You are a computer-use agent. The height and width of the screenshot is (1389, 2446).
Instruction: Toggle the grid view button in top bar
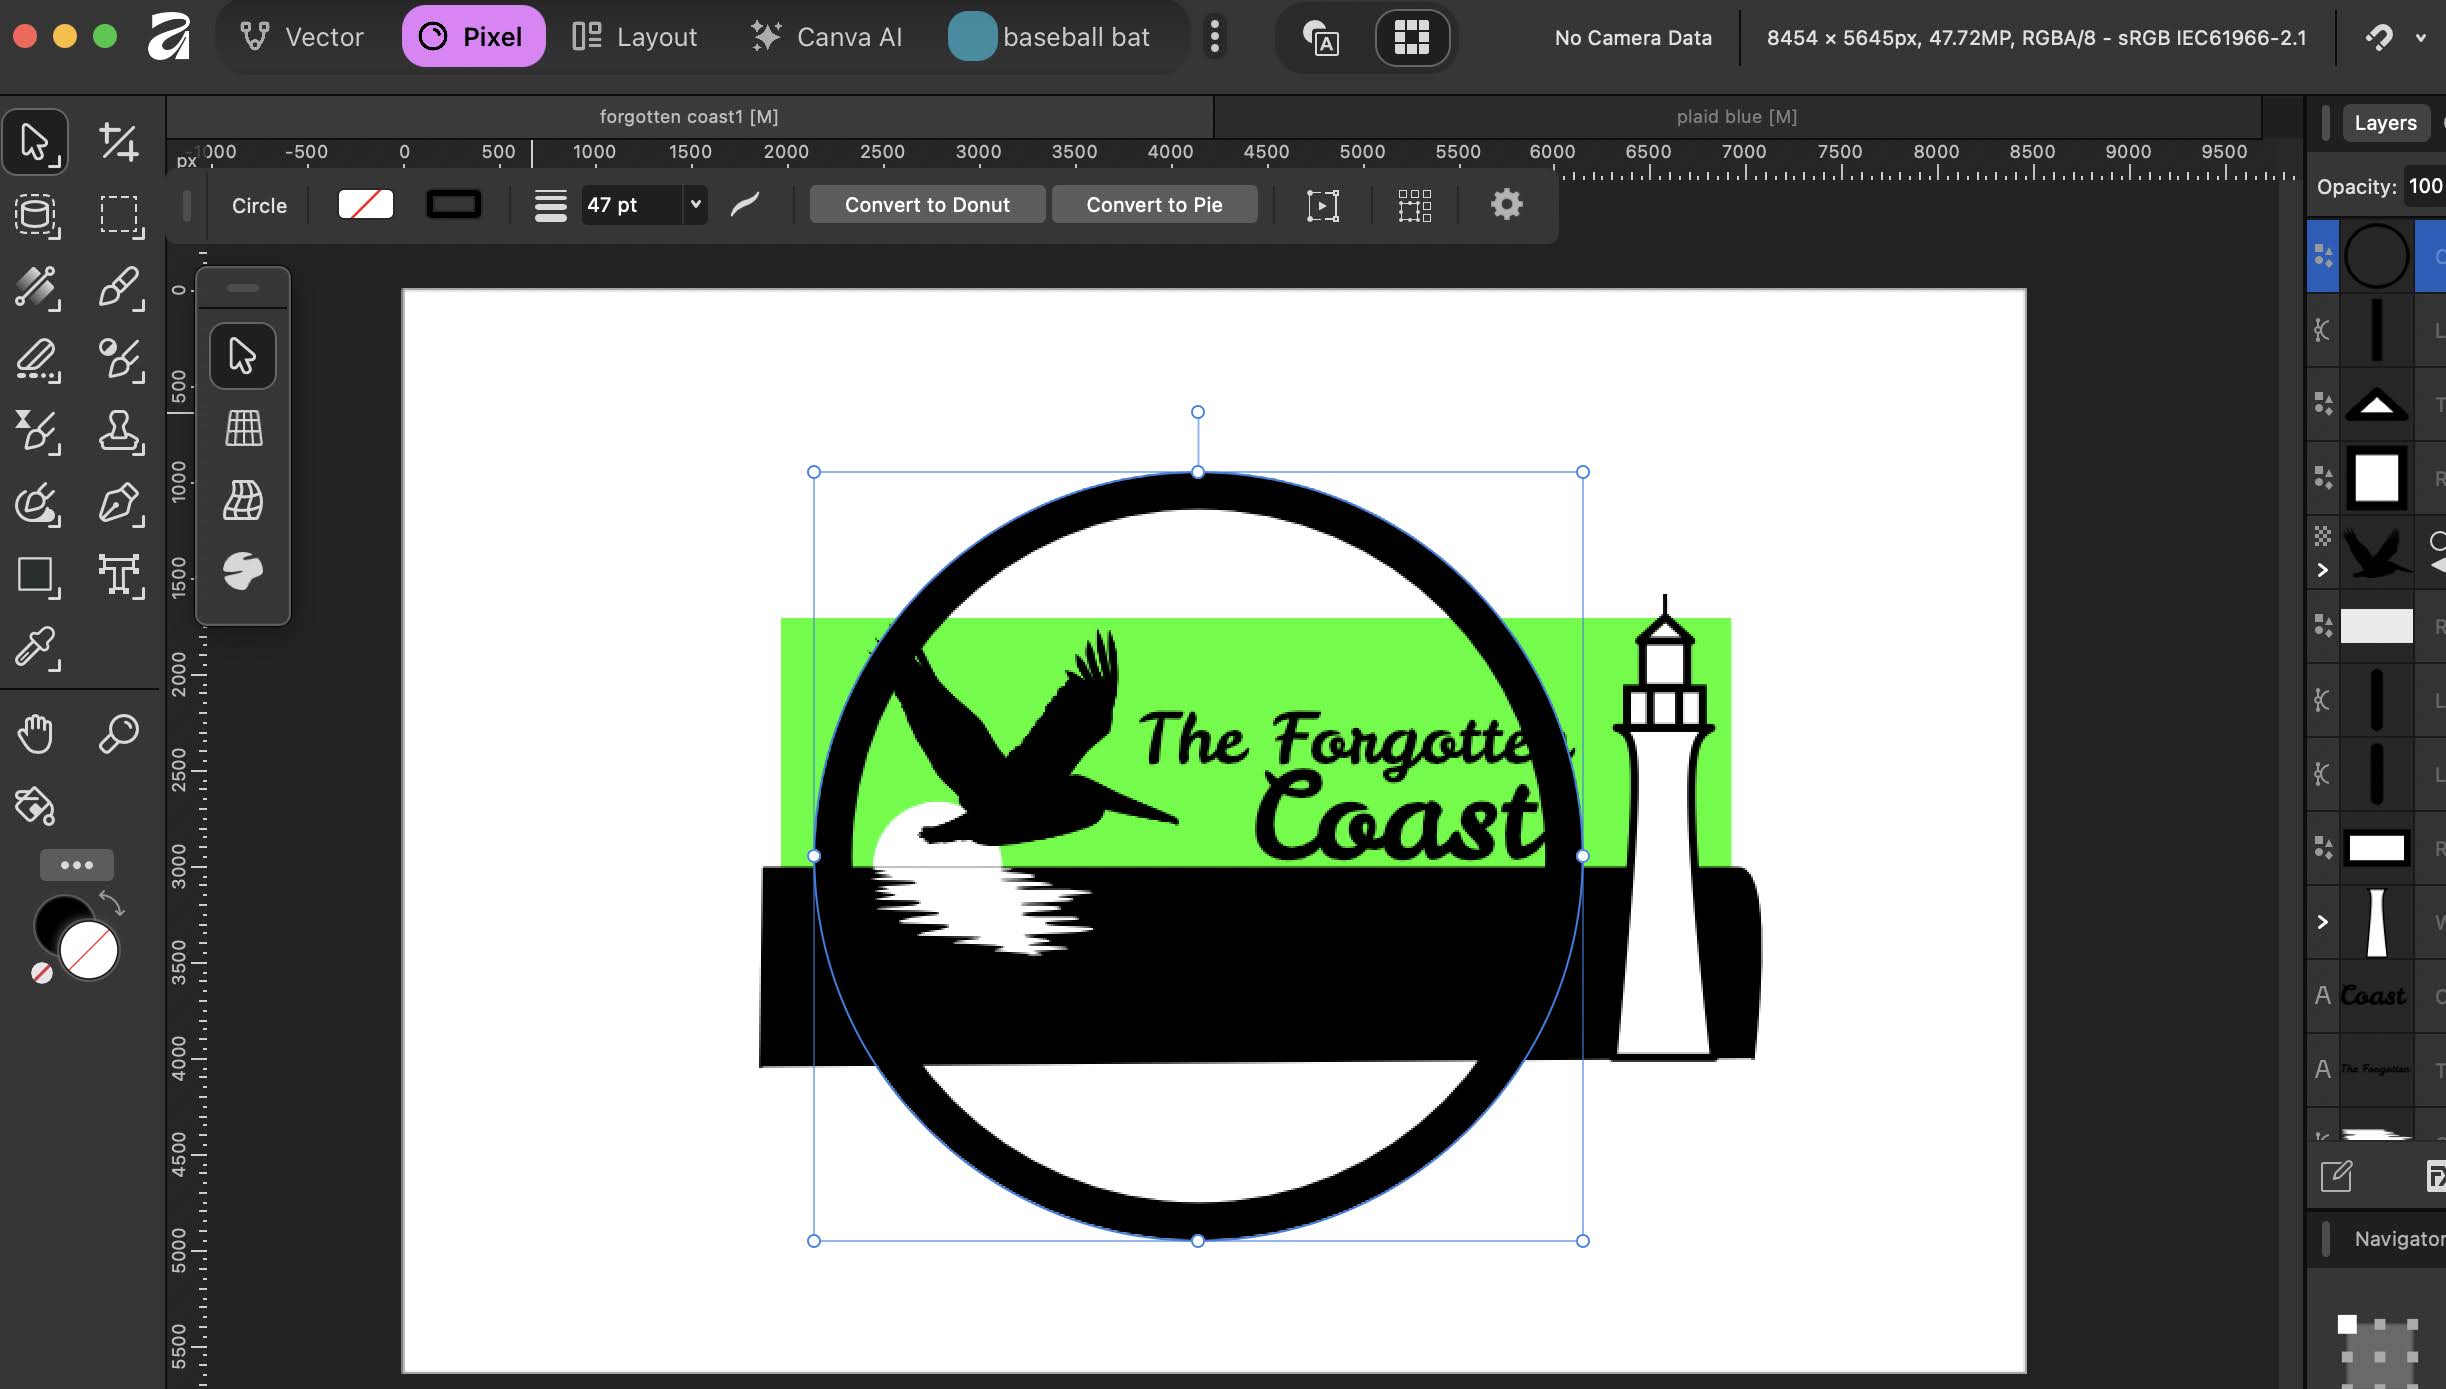pos(1411,38)
